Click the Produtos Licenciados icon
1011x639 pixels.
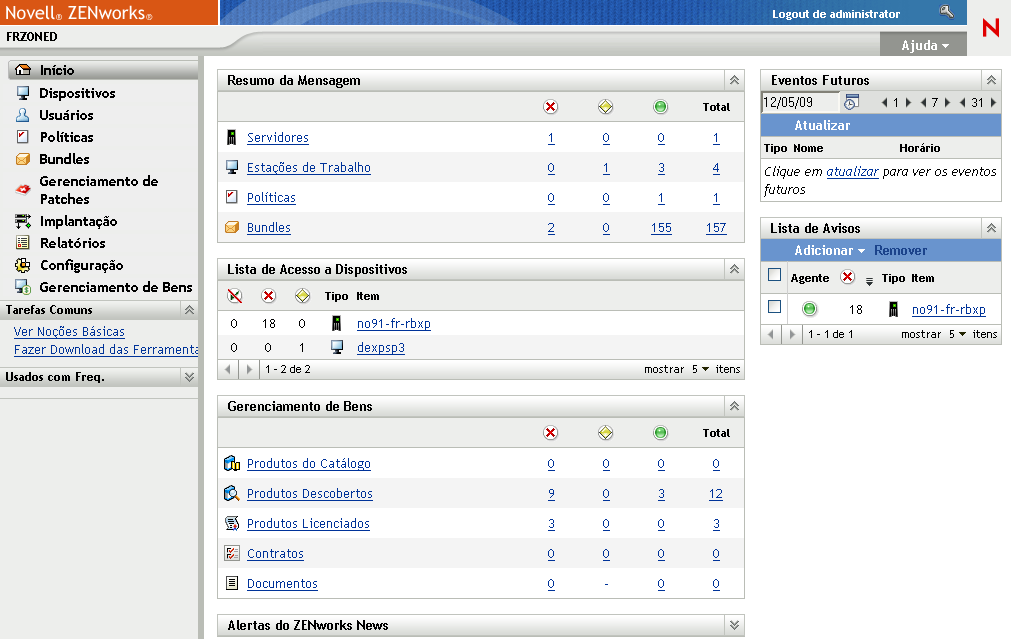[x=232, y=524]
